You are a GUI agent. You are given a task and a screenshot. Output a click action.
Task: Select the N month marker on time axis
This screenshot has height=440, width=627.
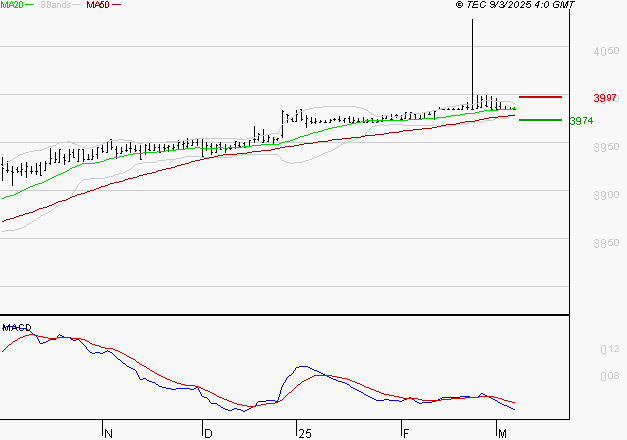pos(108,432)
